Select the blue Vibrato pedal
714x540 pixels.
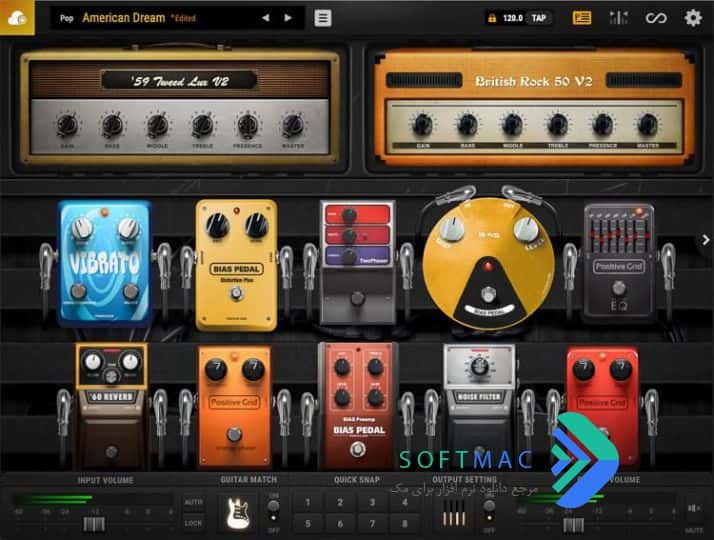(105, 263)
